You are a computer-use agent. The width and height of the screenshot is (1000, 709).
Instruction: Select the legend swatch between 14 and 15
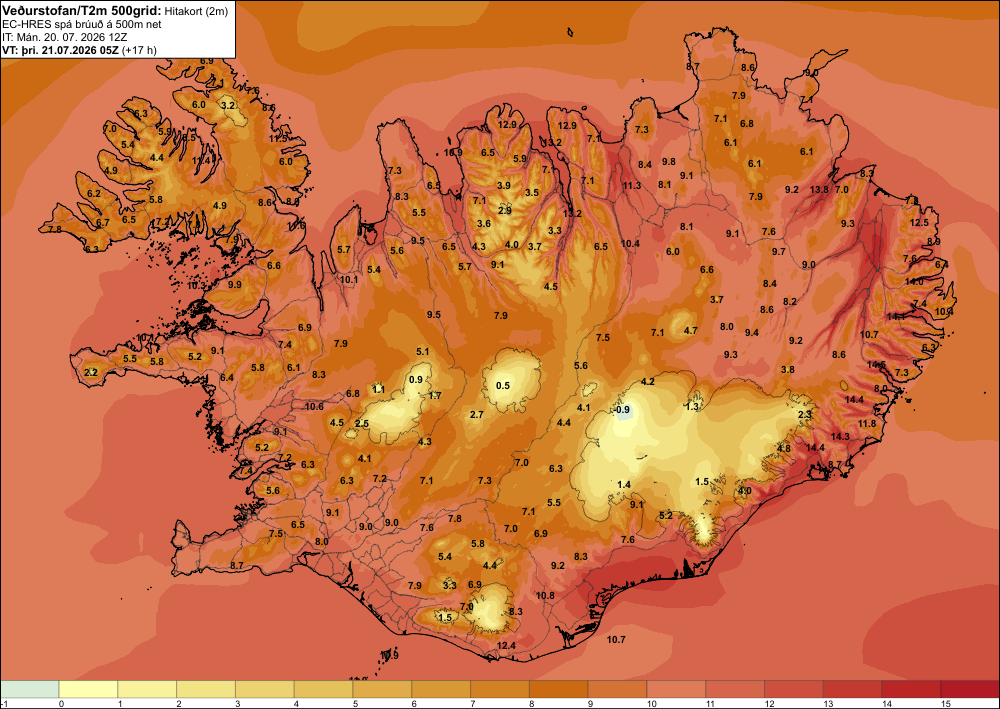pos(911,689)
